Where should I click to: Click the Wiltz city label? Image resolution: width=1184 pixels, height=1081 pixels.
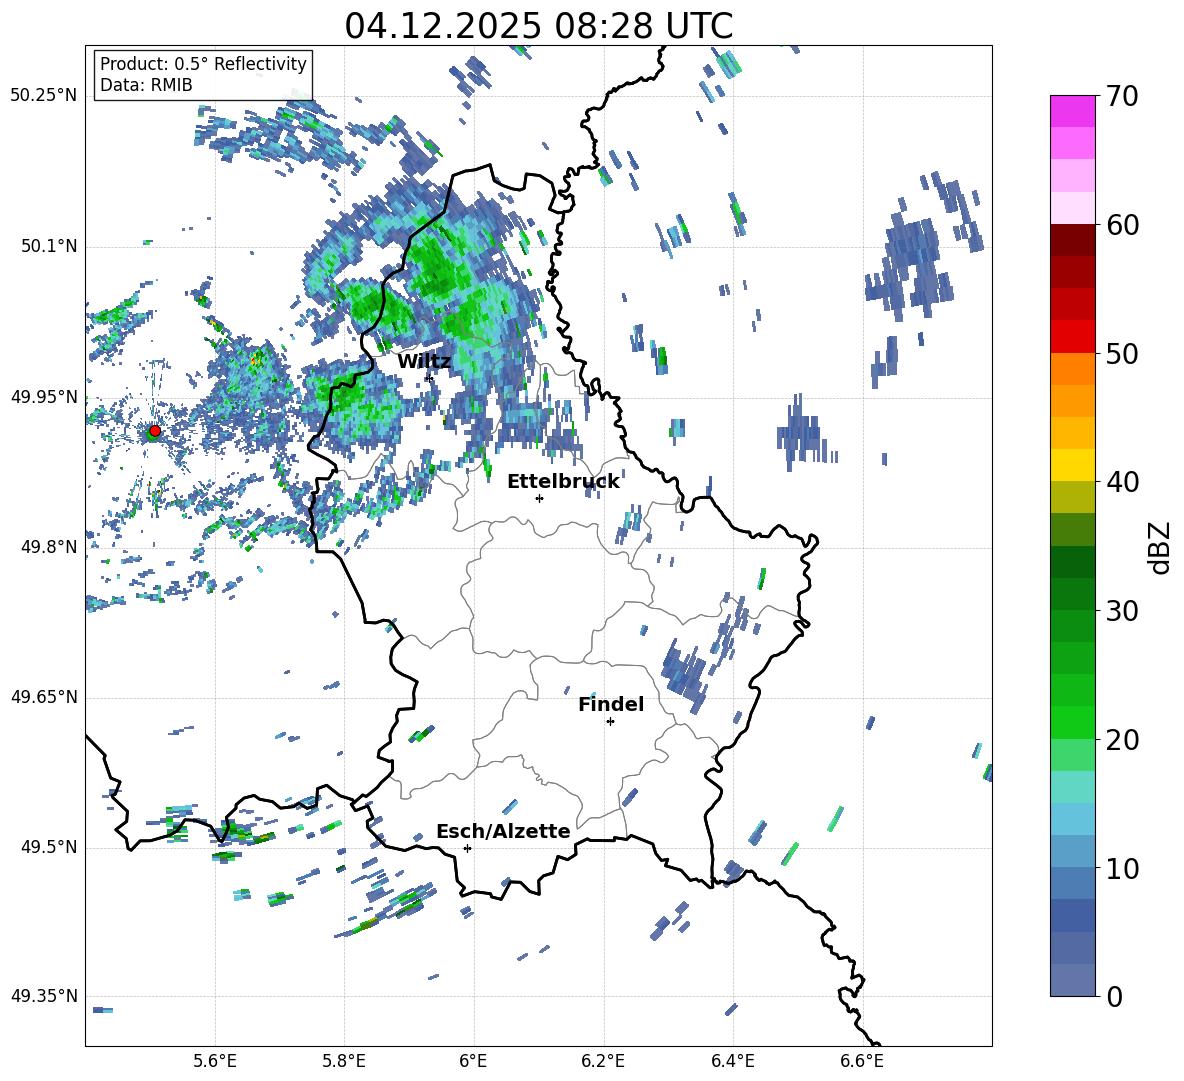tap(424, 362)
